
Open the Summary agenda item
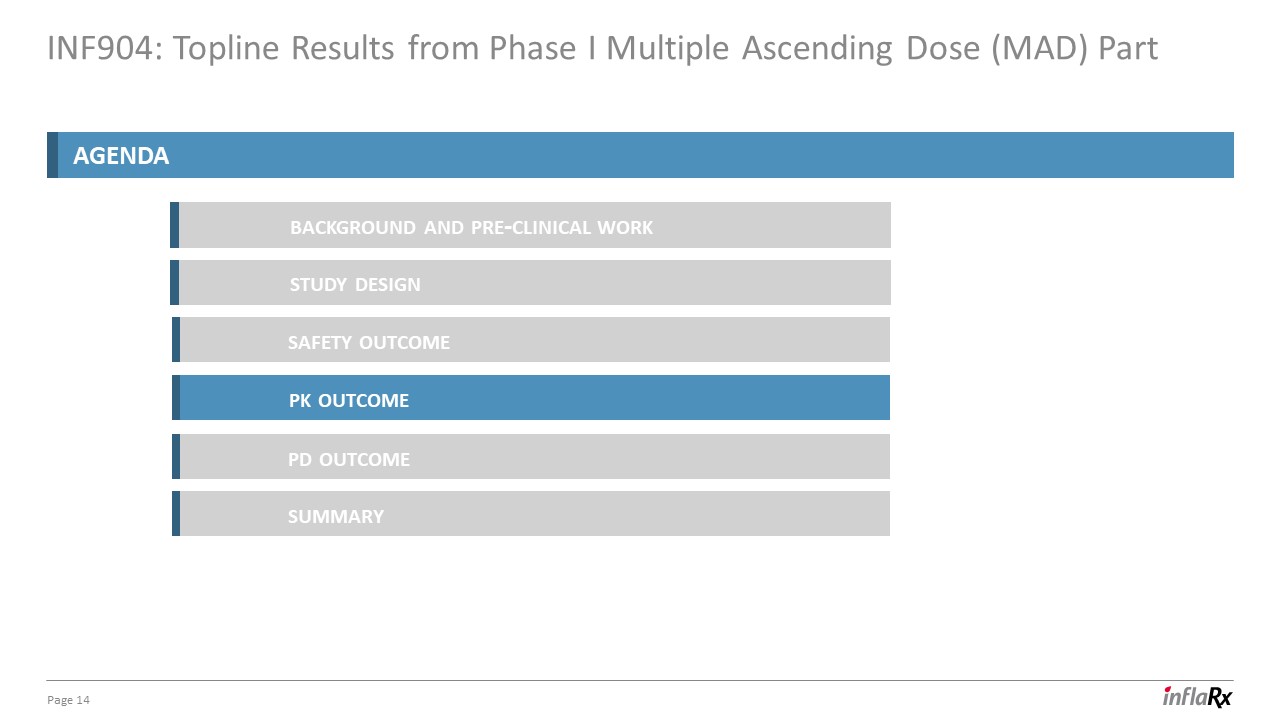click(336, 516)
